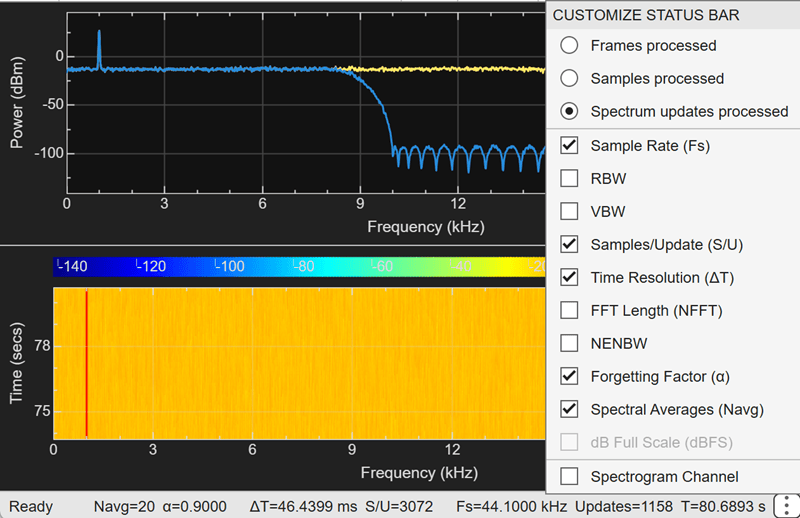Click the Time (secs) axis label
Viewport: 800px width, 518px height.
tap(16, 363)
